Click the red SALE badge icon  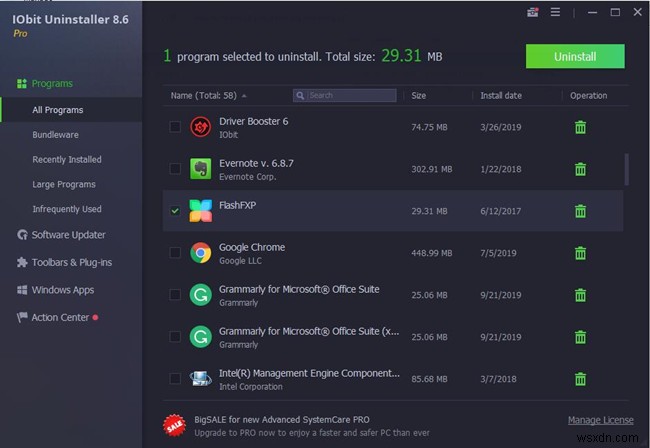point(175,425)
